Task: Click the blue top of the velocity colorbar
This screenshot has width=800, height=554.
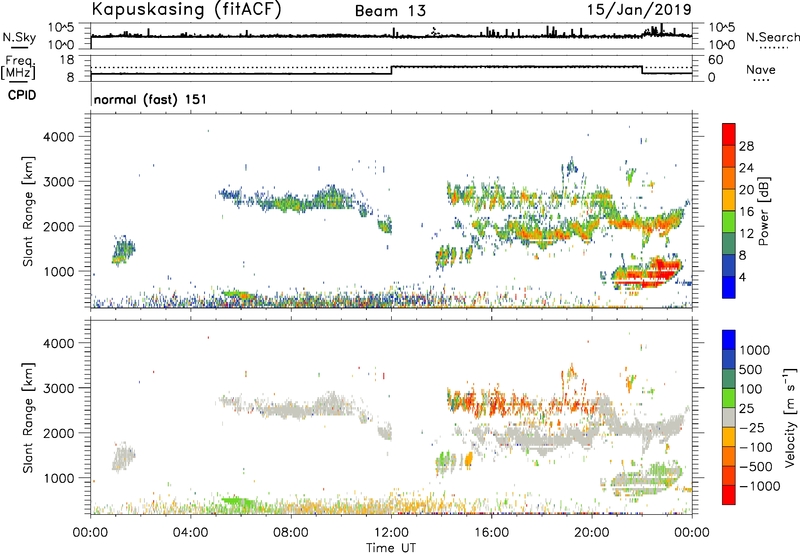Action: click(729, 340)
